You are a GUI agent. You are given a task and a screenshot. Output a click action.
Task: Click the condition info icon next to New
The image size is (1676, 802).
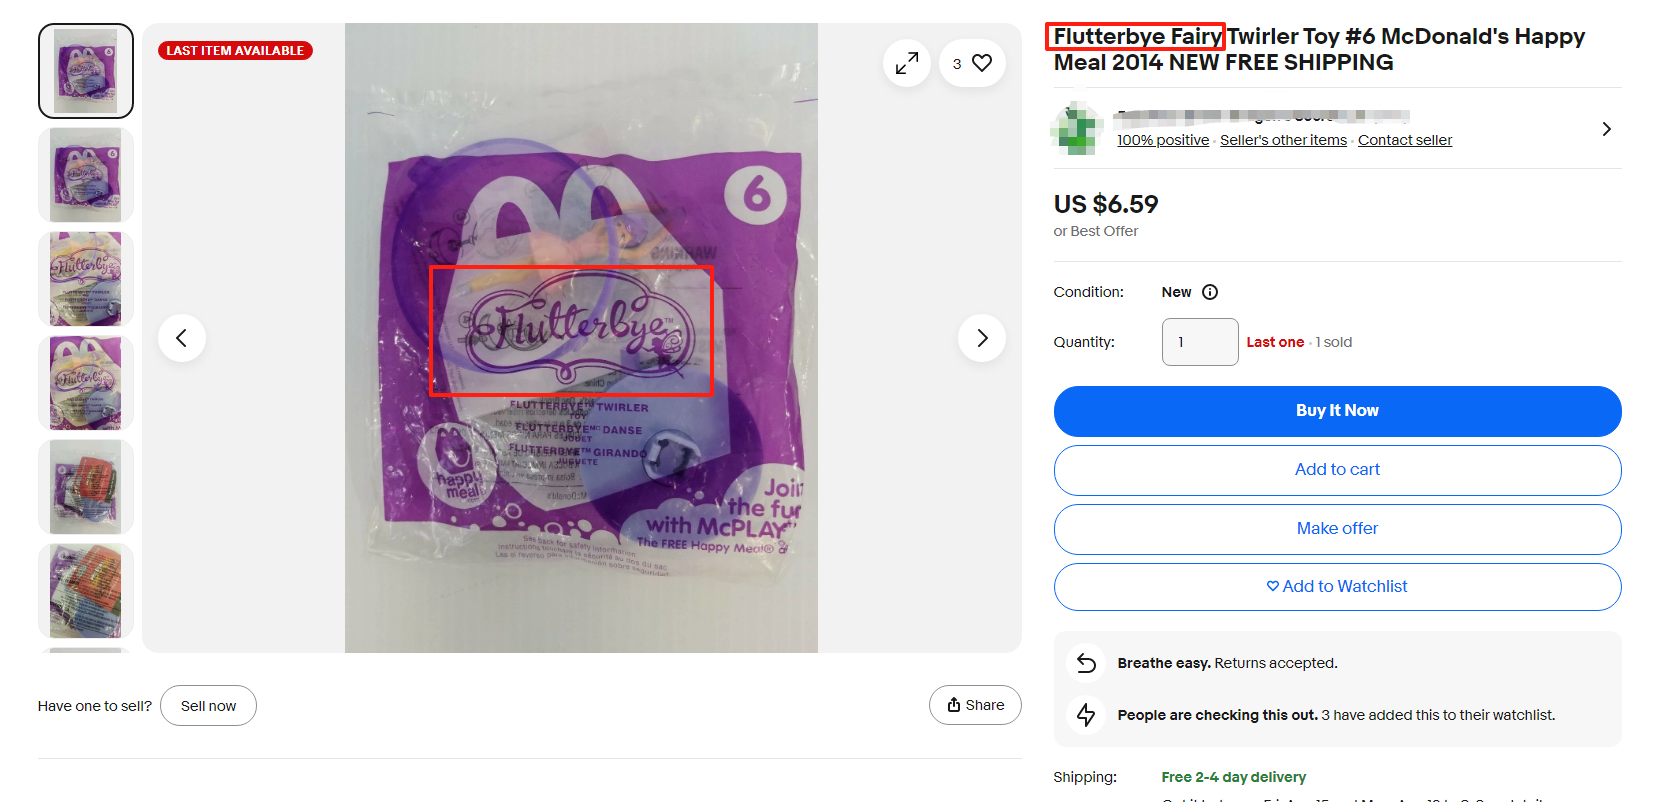[1210, 292]
